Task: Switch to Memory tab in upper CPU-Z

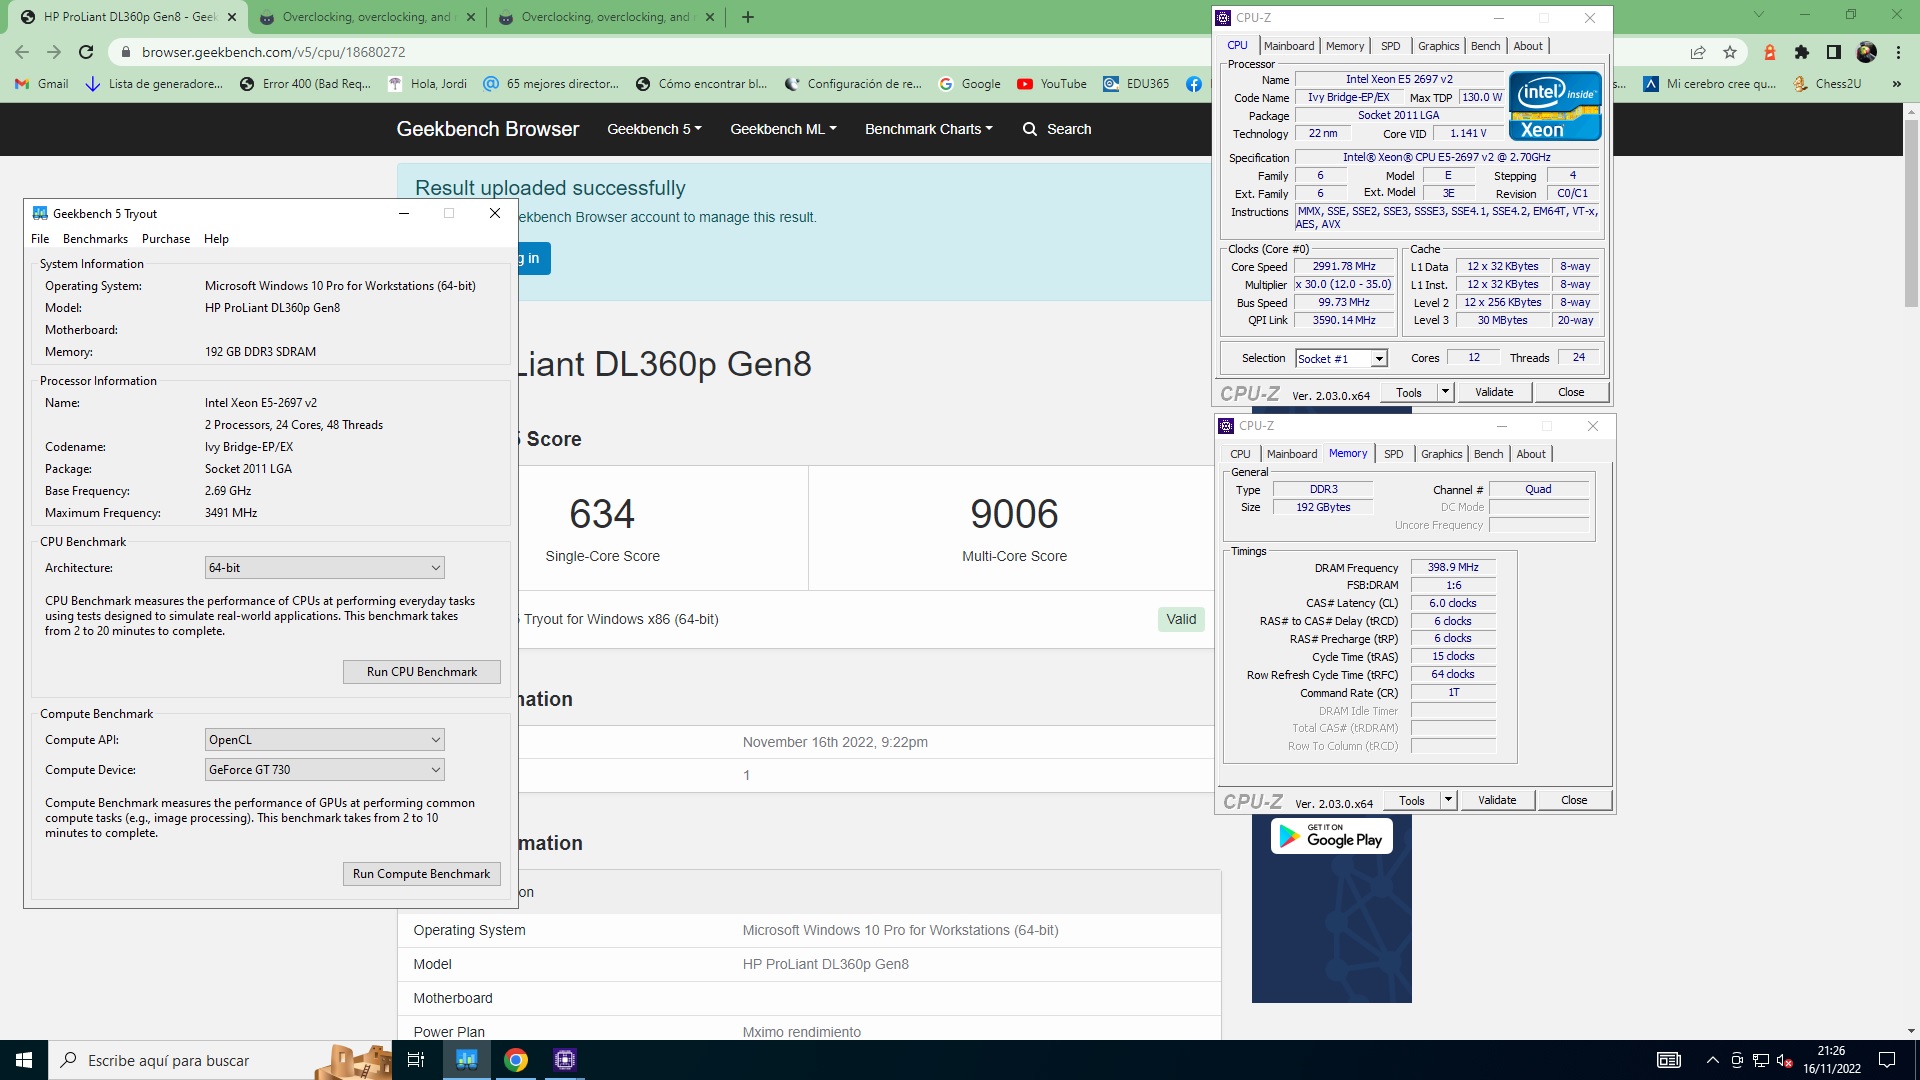Action: (x=1345, y=46)
